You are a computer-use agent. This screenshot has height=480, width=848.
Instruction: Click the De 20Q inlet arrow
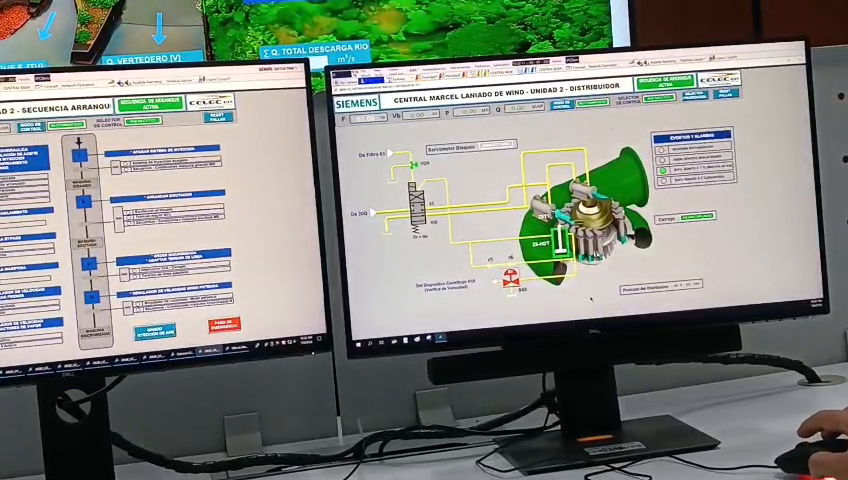(x=373, y=213)
